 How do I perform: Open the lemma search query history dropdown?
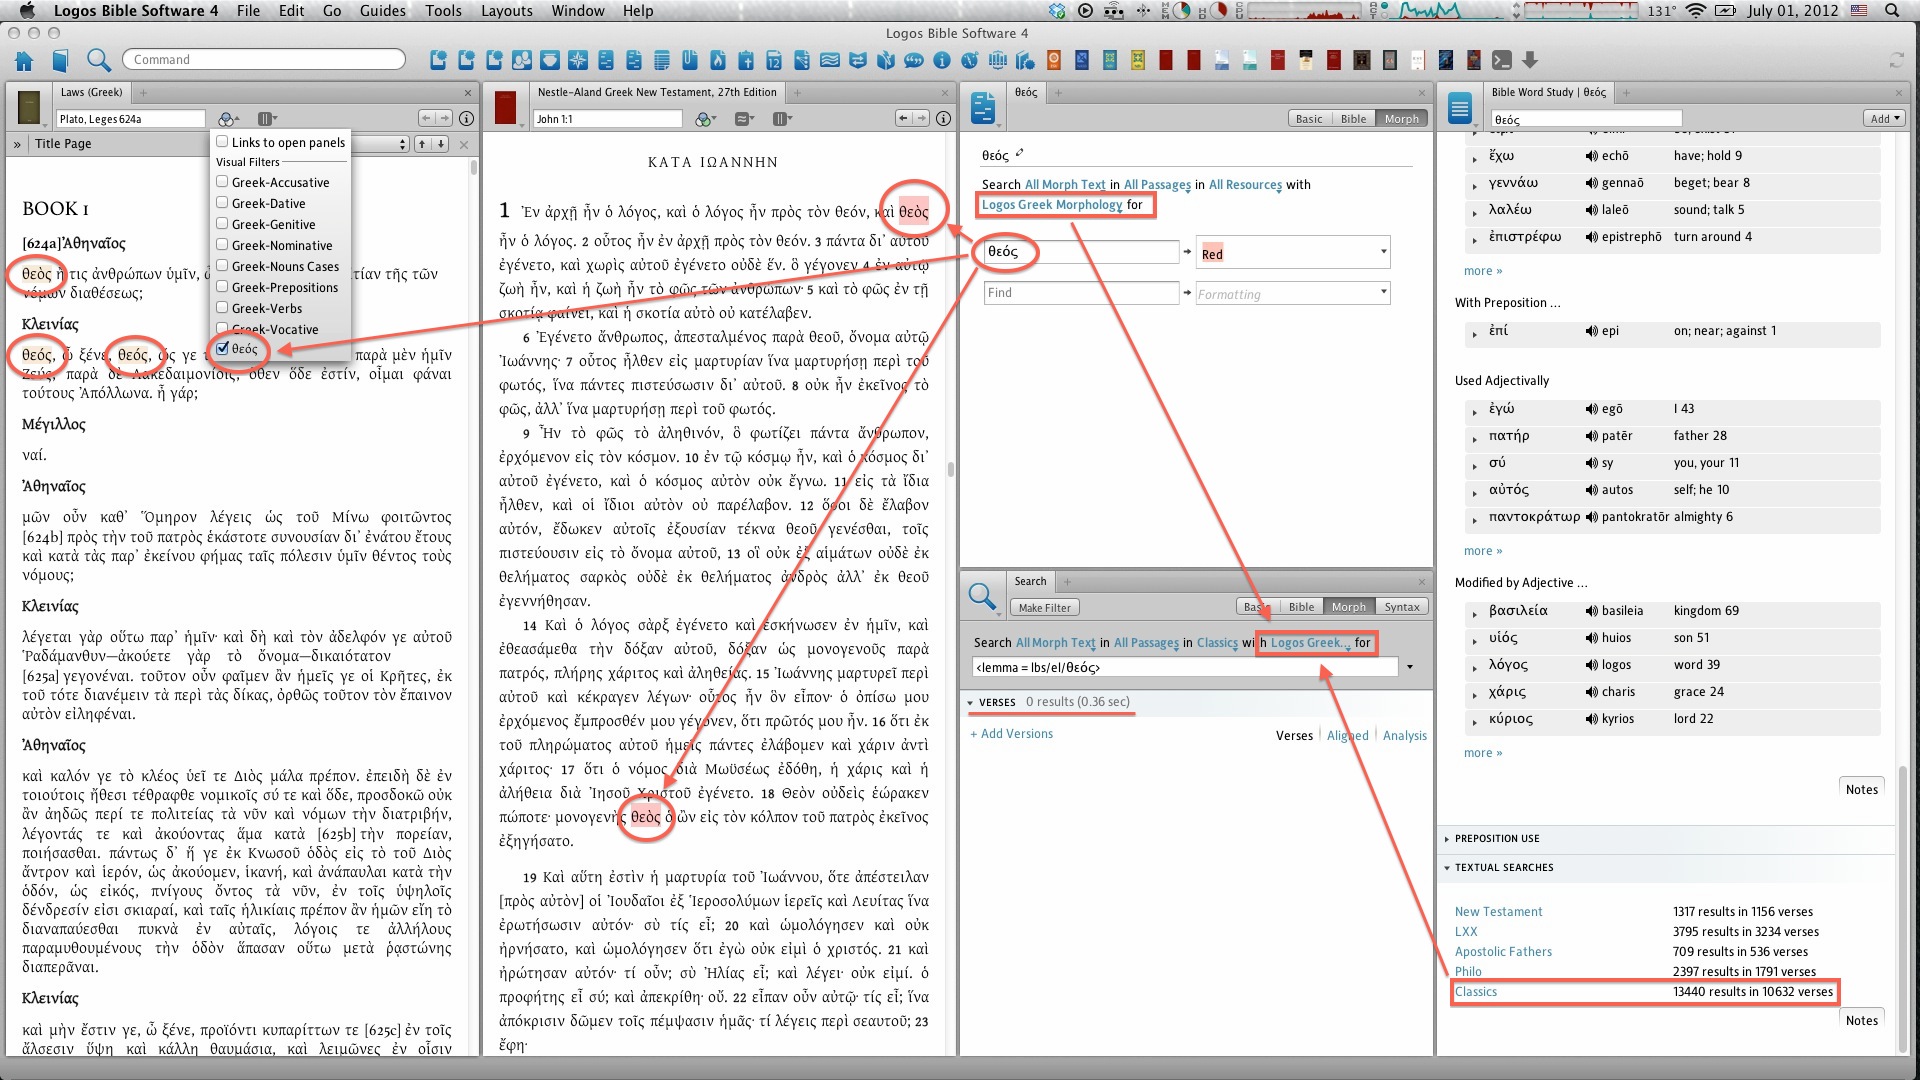pos(1410,668)
